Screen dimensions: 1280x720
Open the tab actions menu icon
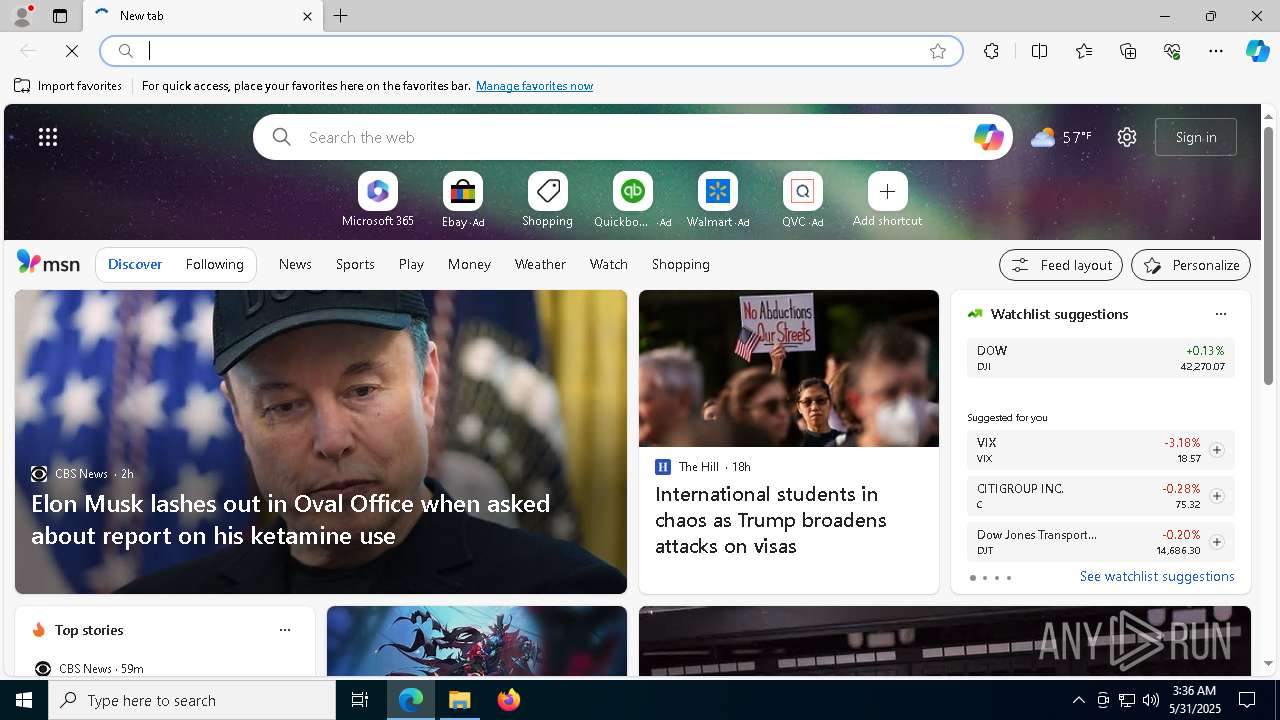(x=60, y=16)
